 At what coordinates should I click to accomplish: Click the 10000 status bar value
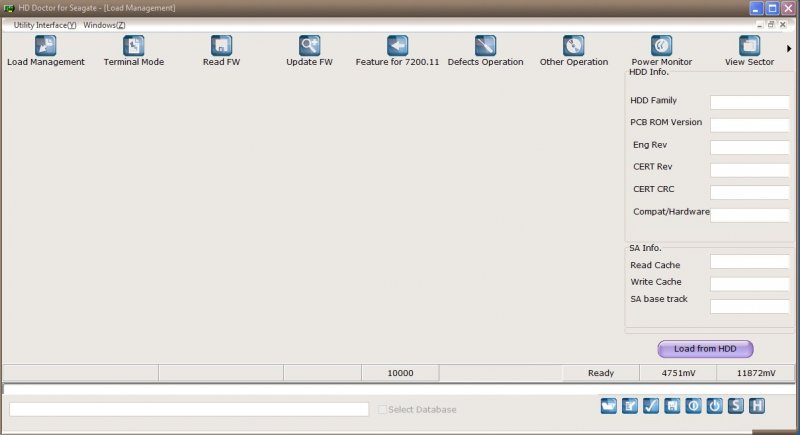[x=400, y=373]
